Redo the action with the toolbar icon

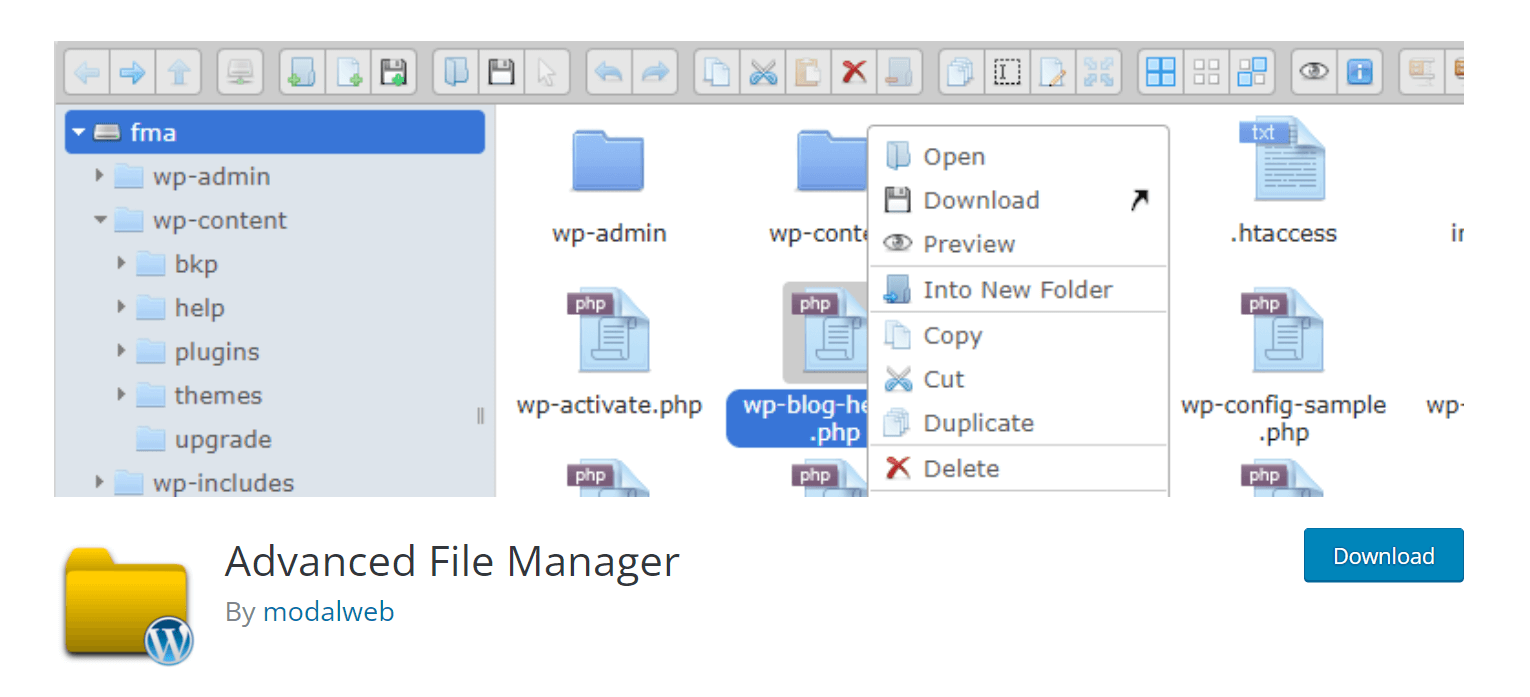[x=655, y=72]
